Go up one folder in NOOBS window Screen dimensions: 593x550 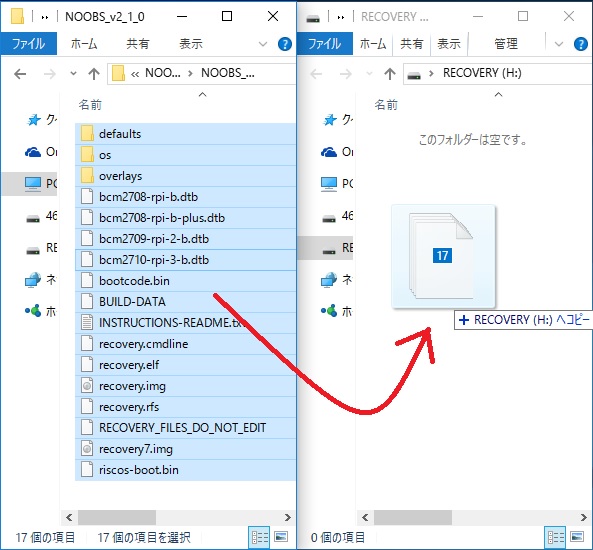point(94,74)
